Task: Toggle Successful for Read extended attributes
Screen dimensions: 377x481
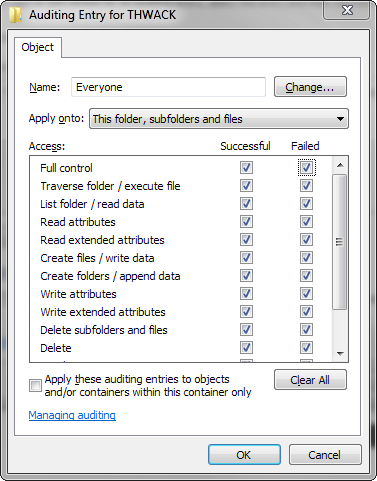Action: [x=246, y=240]
